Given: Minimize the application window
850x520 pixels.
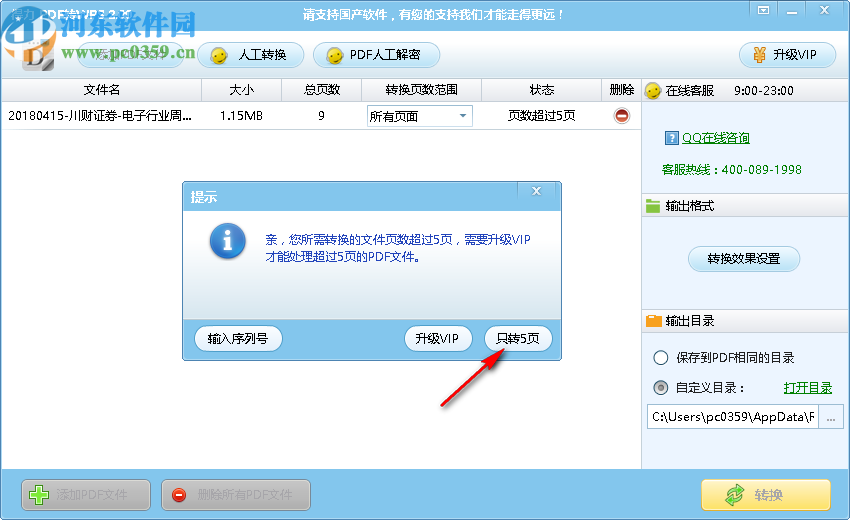Looking at the screenshot, I should 791,10.
